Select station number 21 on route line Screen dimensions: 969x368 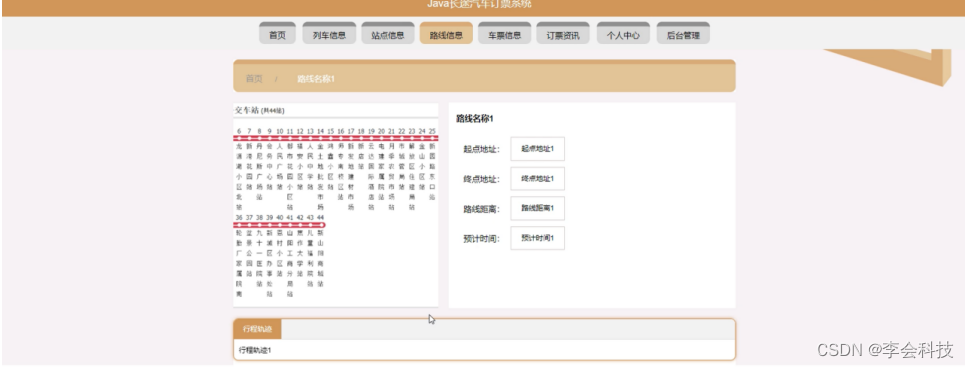[x=391, y=131]
